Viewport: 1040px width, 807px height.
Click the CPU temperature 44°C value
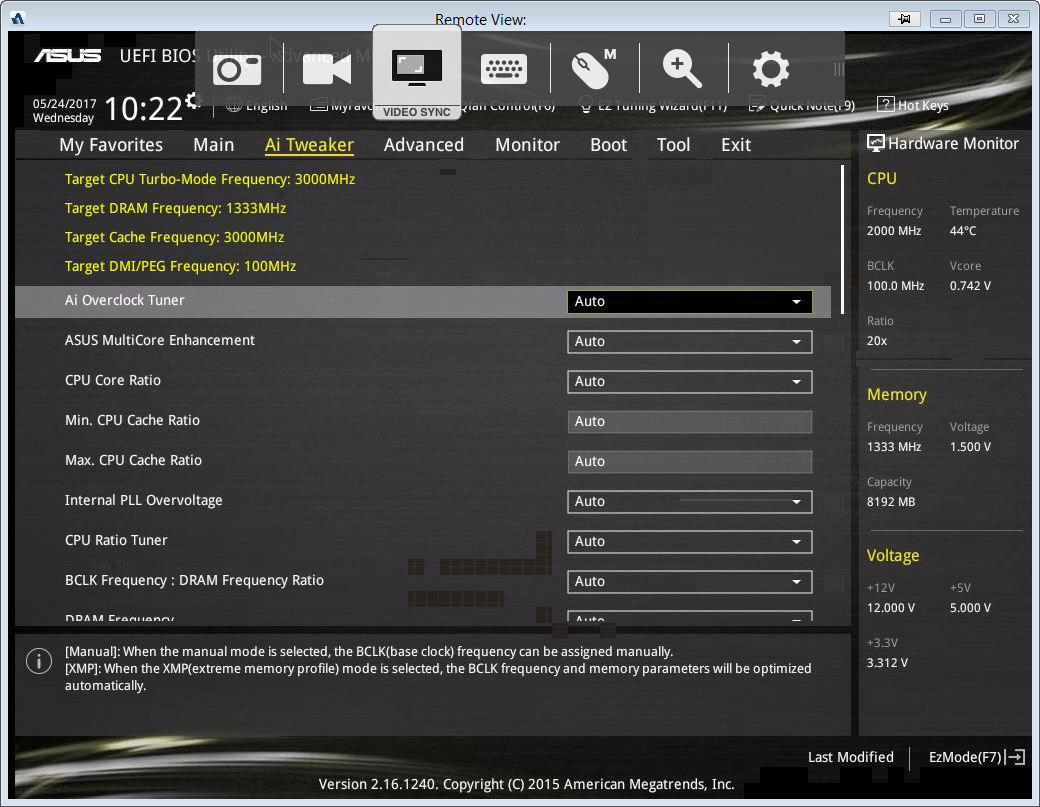pyautogui.click(x=962, y=231)
